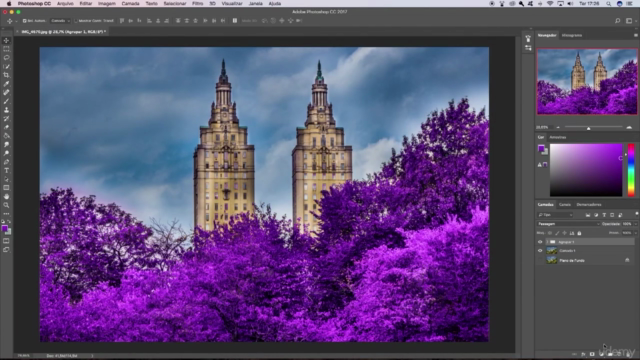Toggle lock position icon
The height and width of the screenshot is (360, 640).
pos(564,233)
